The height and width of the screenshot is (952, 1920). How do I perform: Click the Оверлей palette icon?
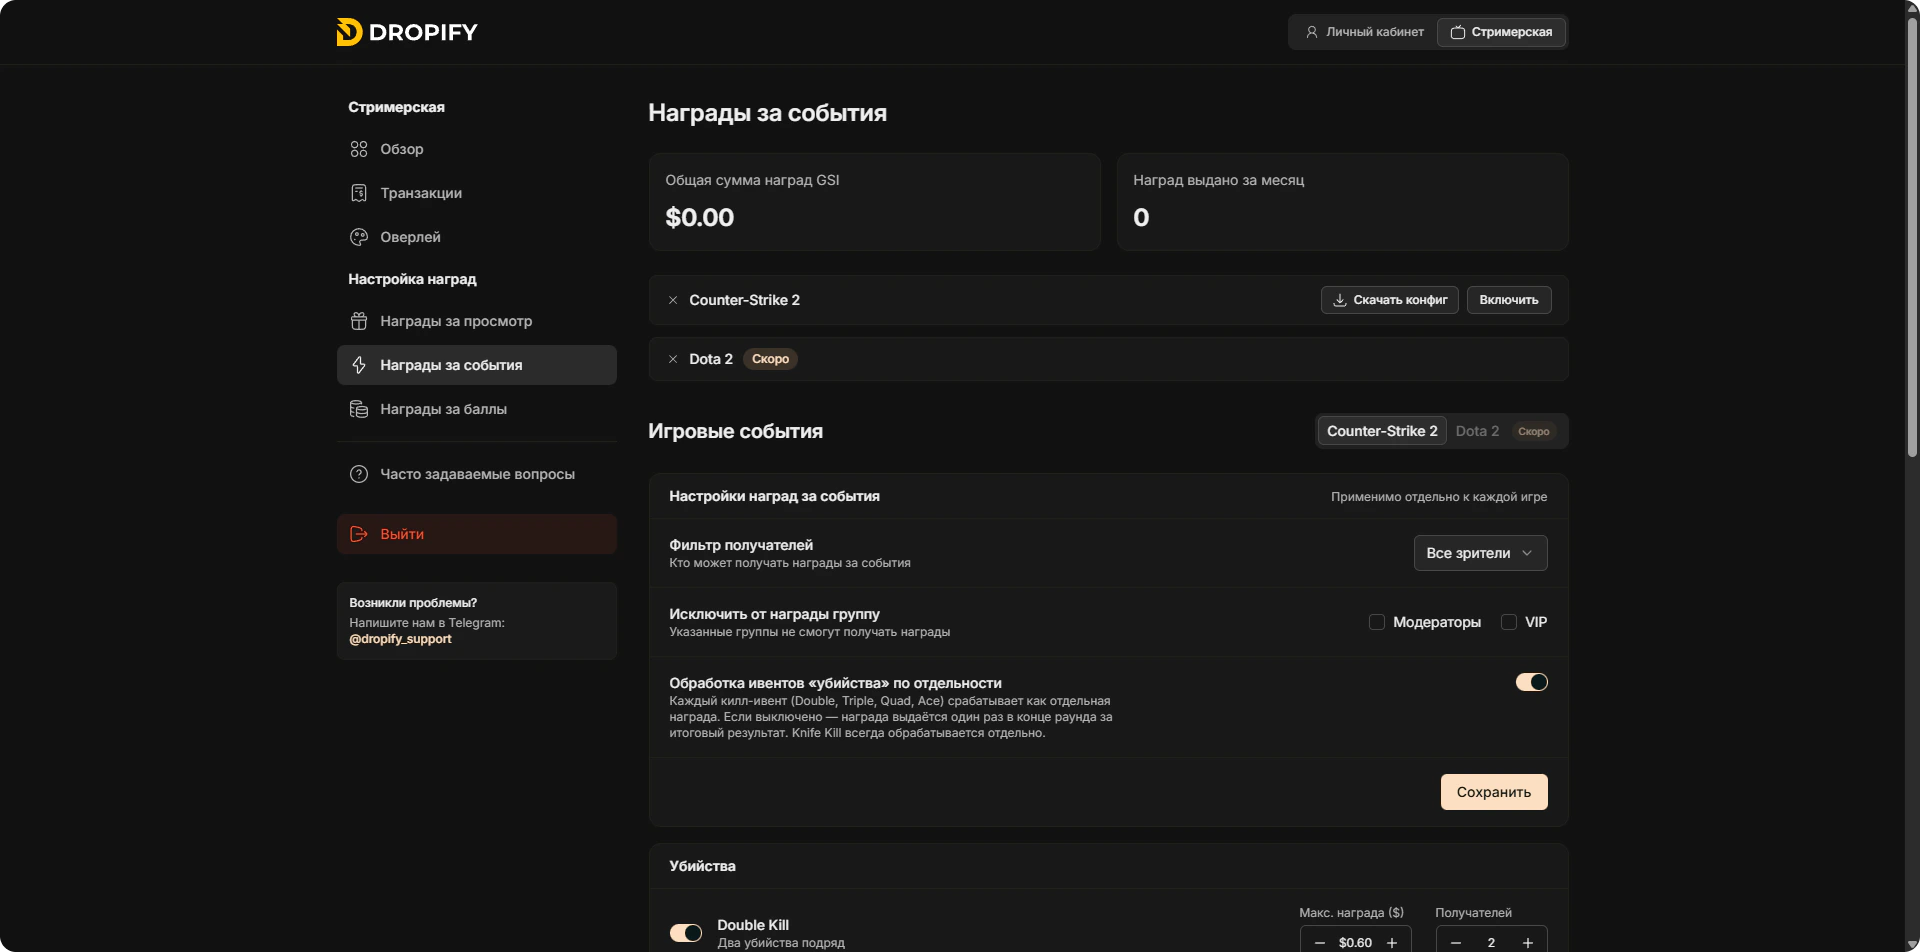(x=359, y=237)
